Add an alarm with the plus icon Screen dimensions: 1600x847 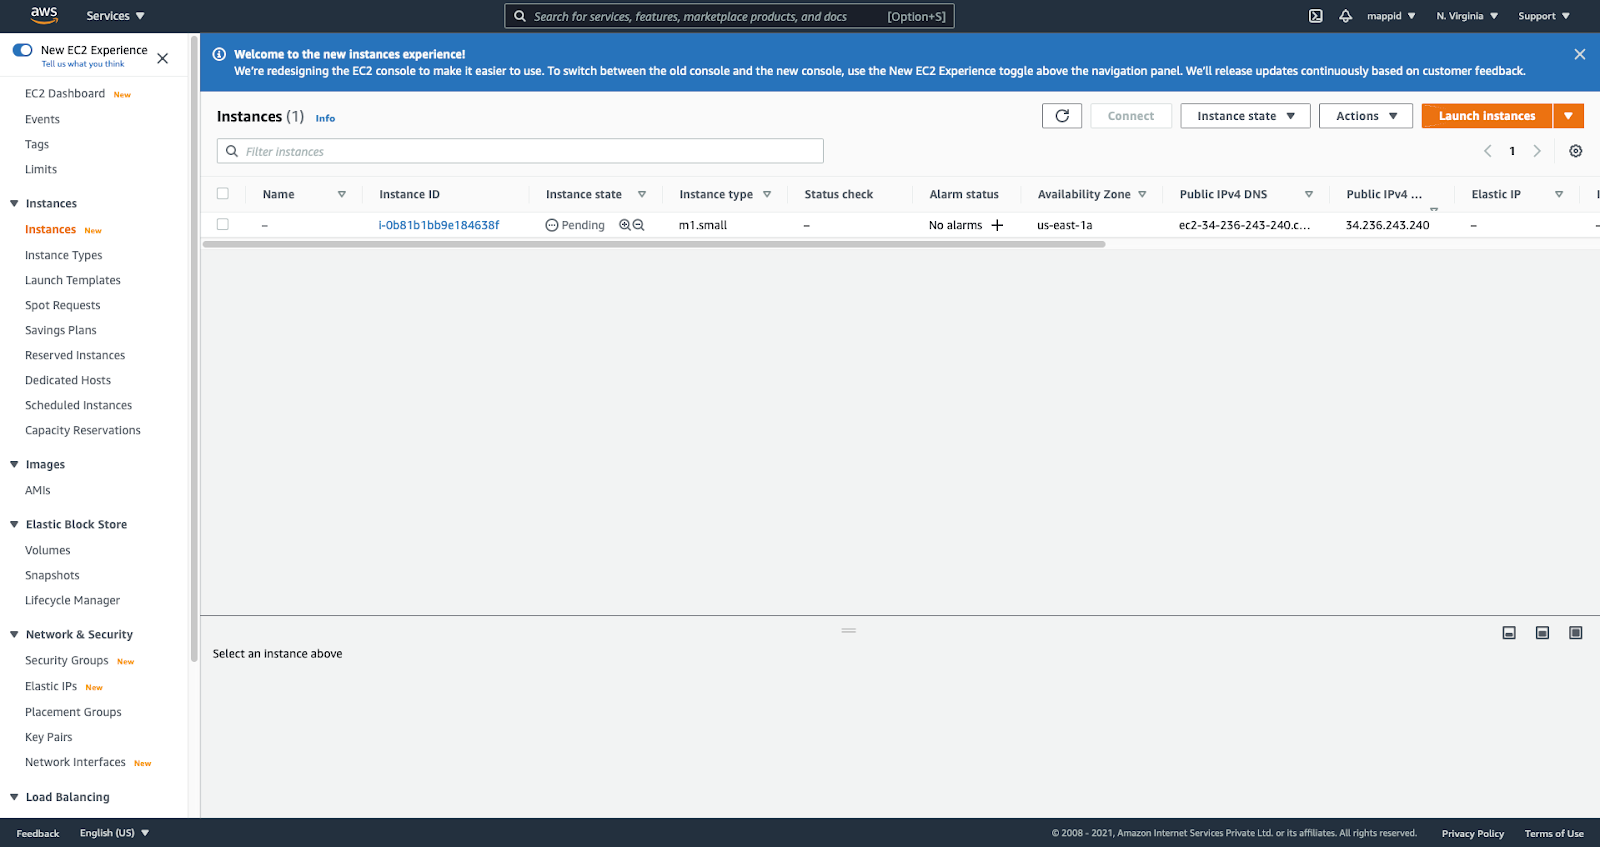[x=997, y=225]
